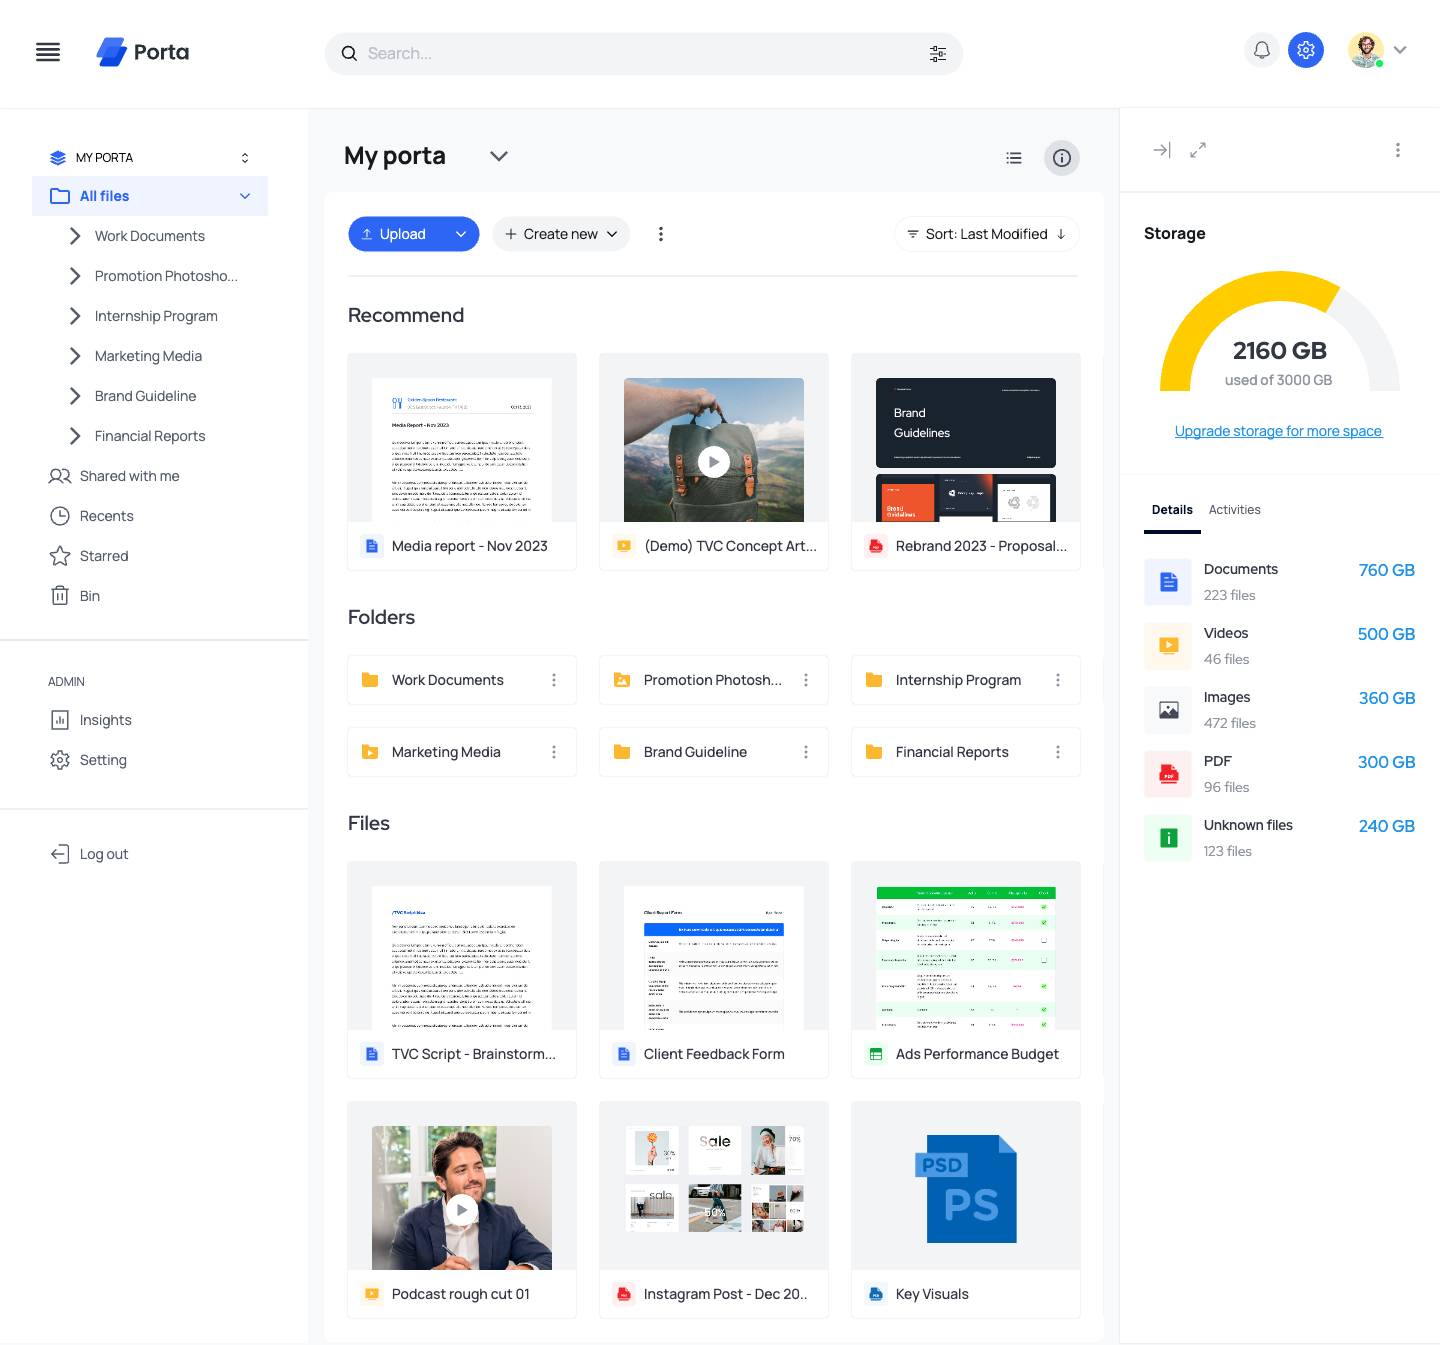Open settings via blue gear icon
This screenshot has height=1345, width=1440.
[1305, 50]
